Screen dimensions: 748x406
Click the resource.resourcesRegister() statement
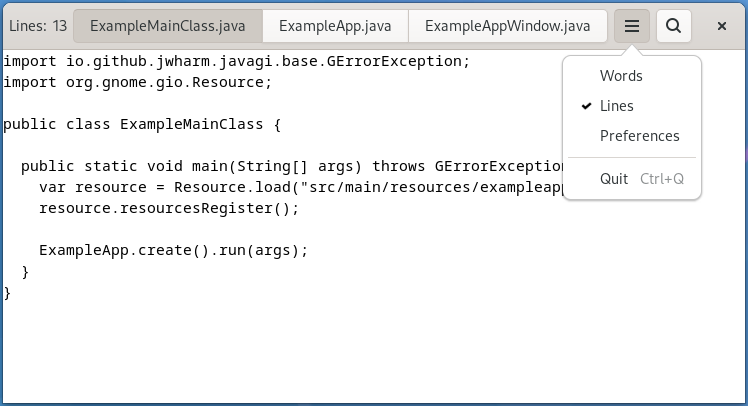[x=168, y=209]
